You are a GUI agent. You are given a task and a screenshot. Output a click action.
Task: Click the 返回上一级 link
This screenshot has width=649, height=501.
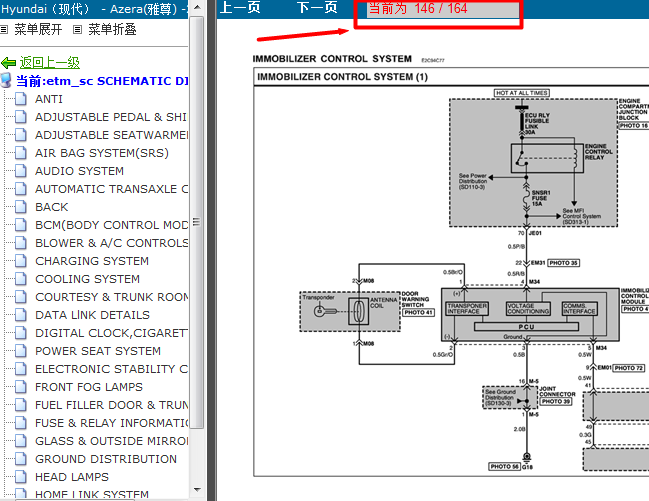pos(50,63)
